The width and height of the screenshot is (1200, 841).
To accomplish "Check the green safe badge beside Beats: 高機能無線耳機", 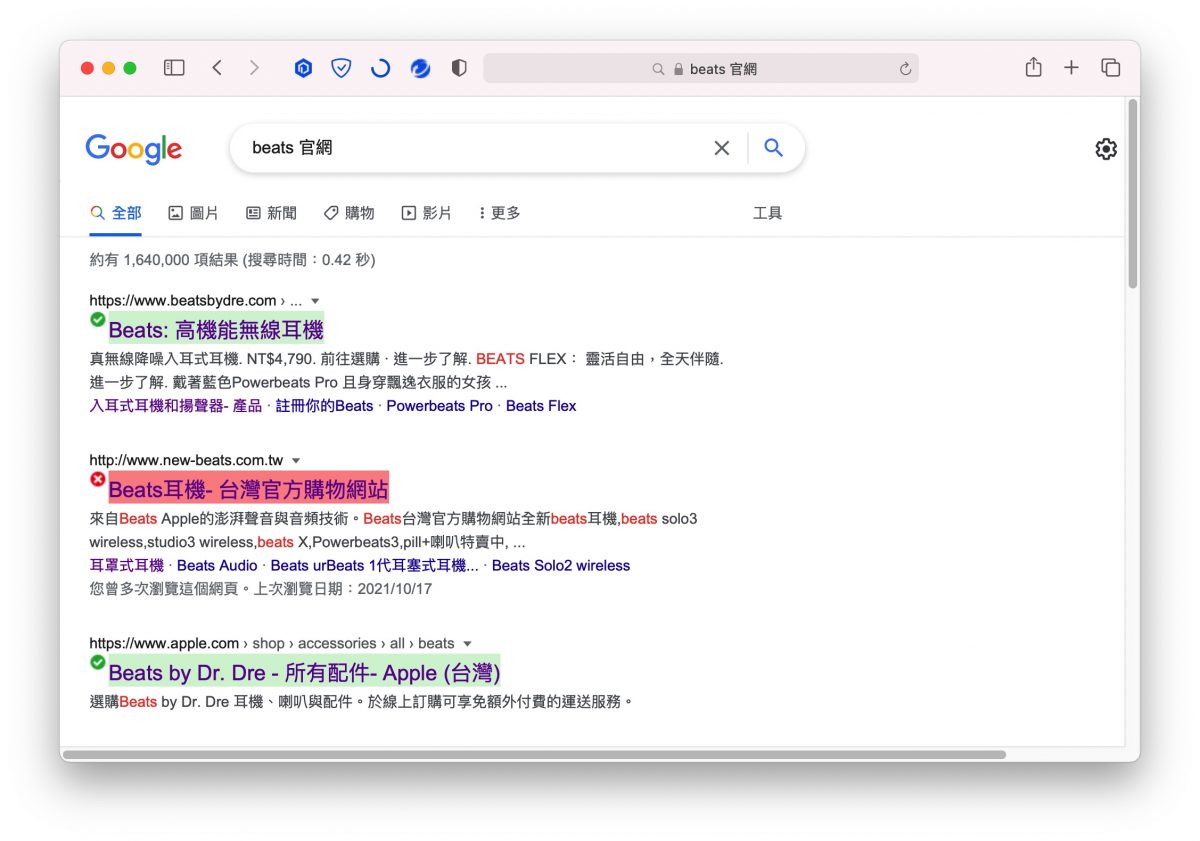I will click(97, 319).
